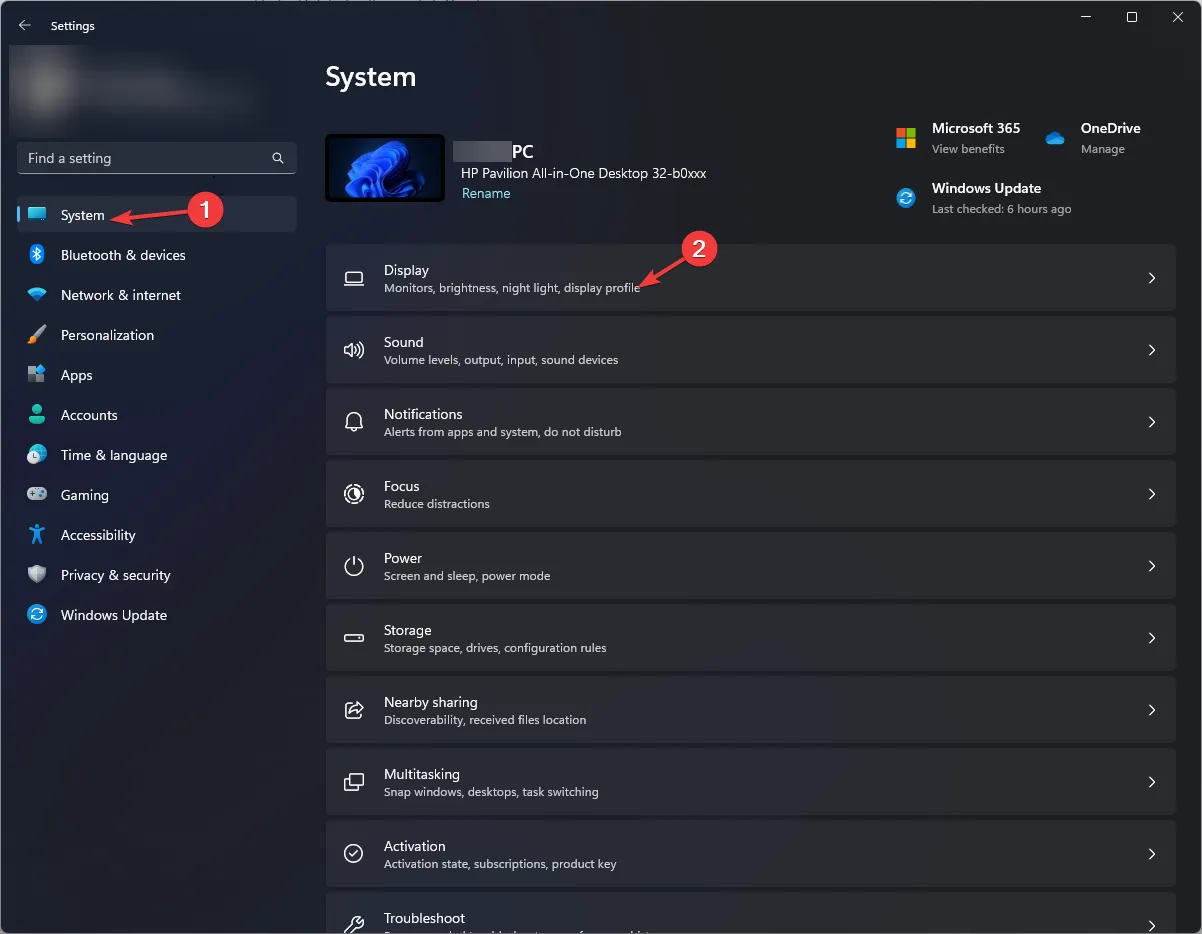Select Network & internet in sidebar

click(157, 295)
